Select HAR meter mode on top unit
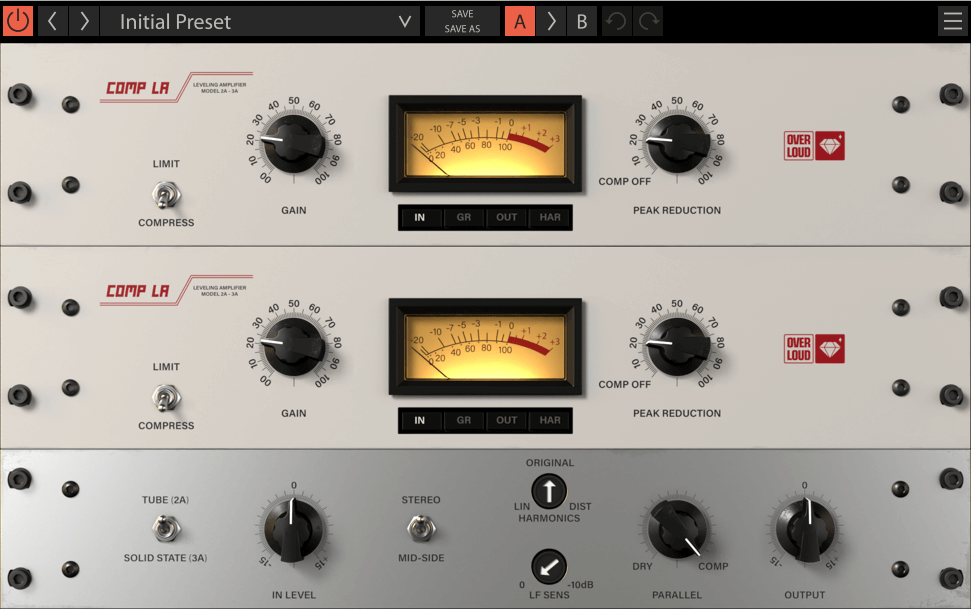Screen dimensions: 971x609 tap(550, 217)
